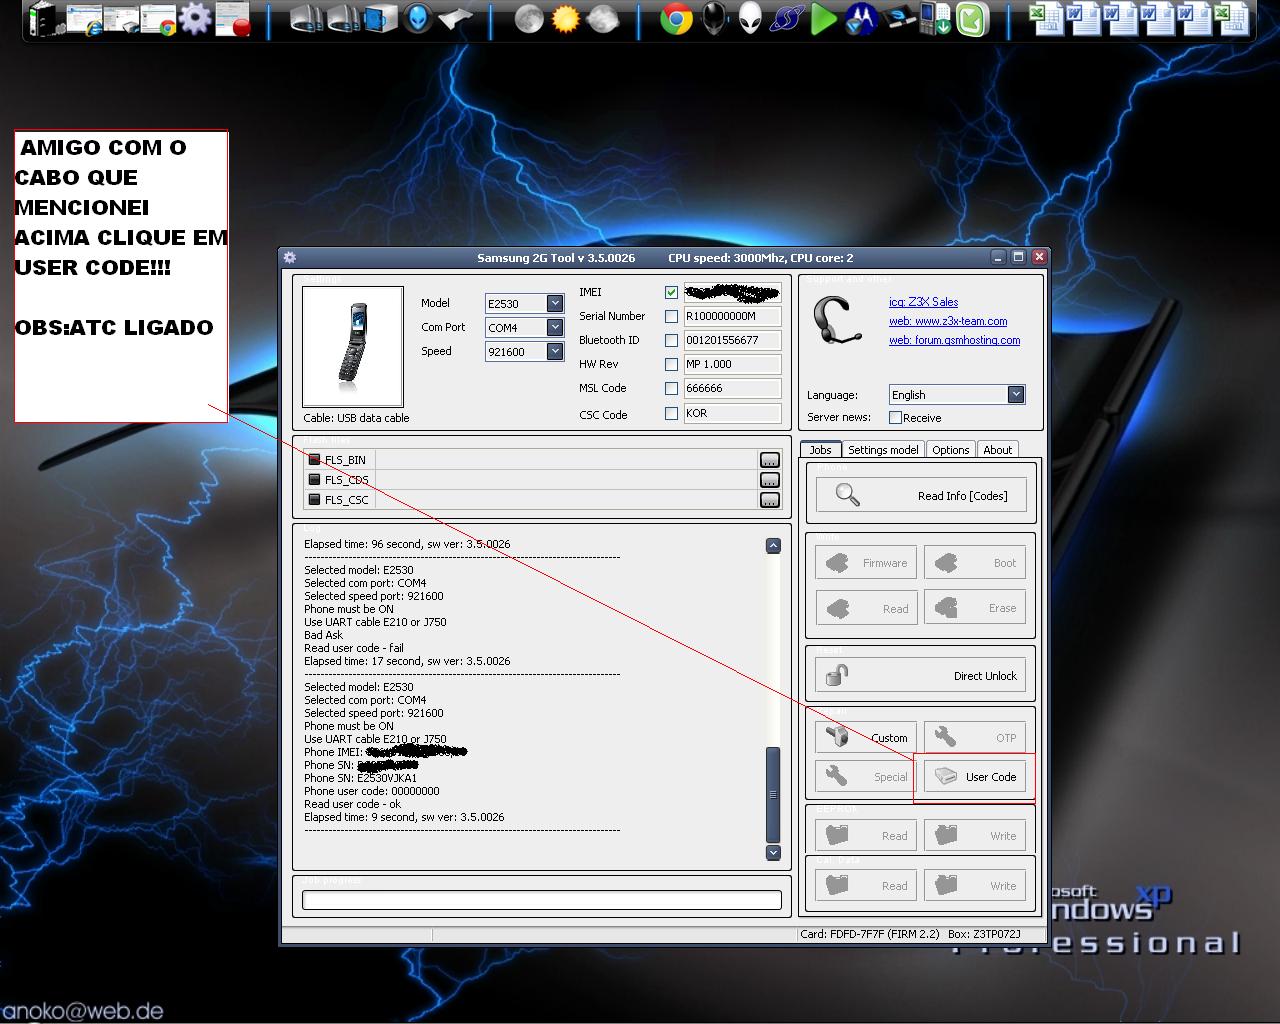Click the blue Alienware head dock icon
The image size is (1280, 1024).
pos(418,19)
